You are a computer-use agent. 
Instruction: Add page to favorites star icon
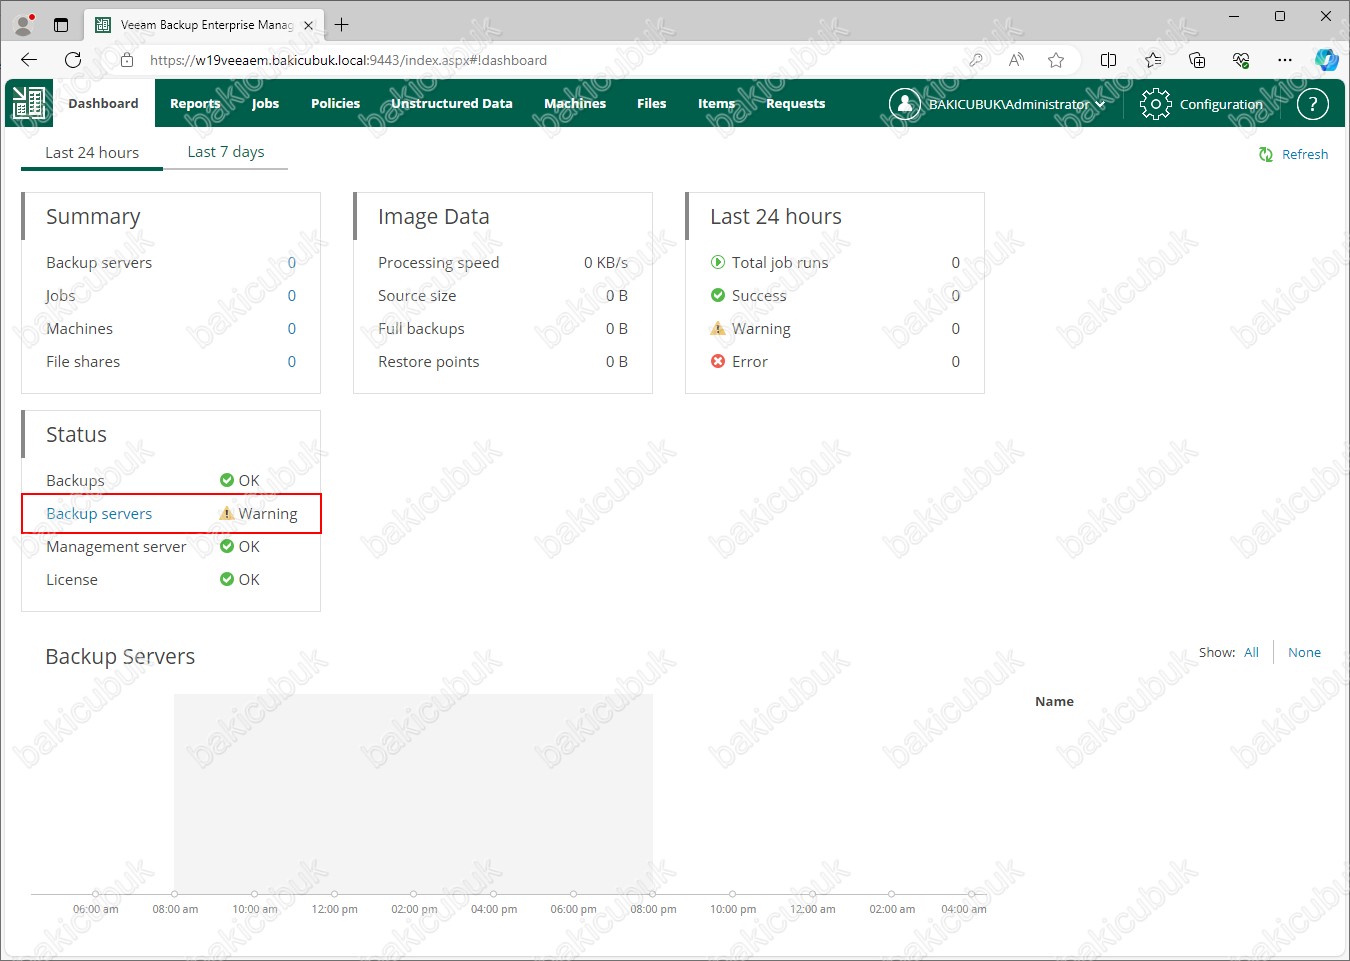1056,60
